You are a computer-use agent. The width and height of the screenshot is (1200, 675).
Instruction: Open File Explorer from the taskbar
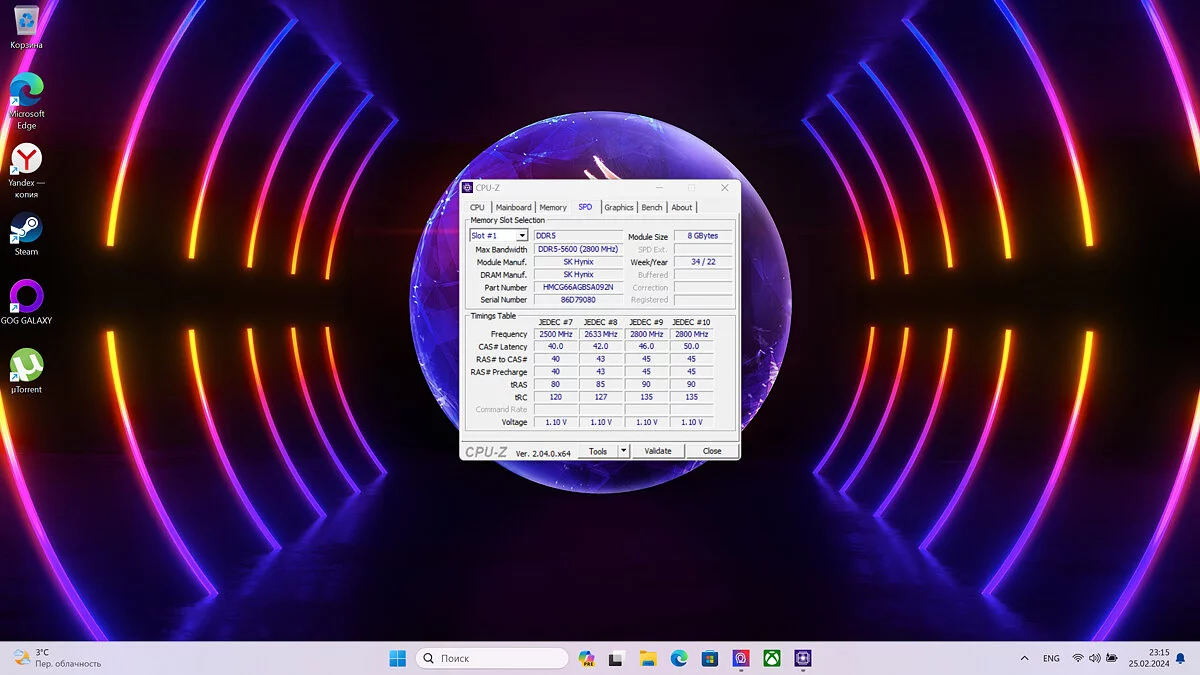pos(648,658)
